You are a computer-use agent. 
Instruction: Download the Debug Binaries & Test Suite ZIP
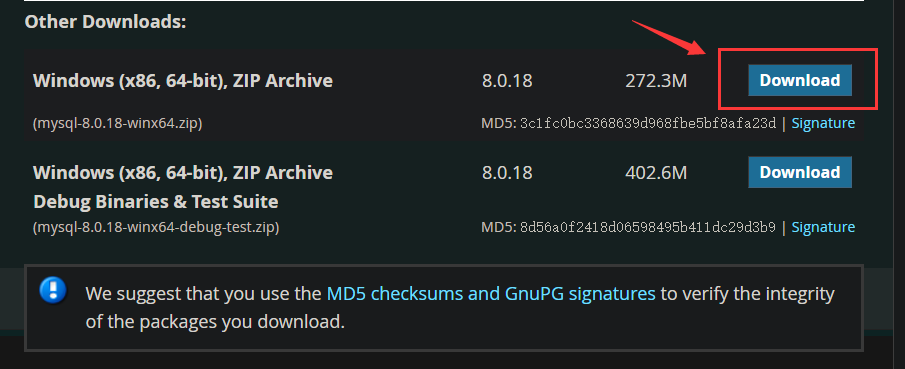tap(800, 172)
